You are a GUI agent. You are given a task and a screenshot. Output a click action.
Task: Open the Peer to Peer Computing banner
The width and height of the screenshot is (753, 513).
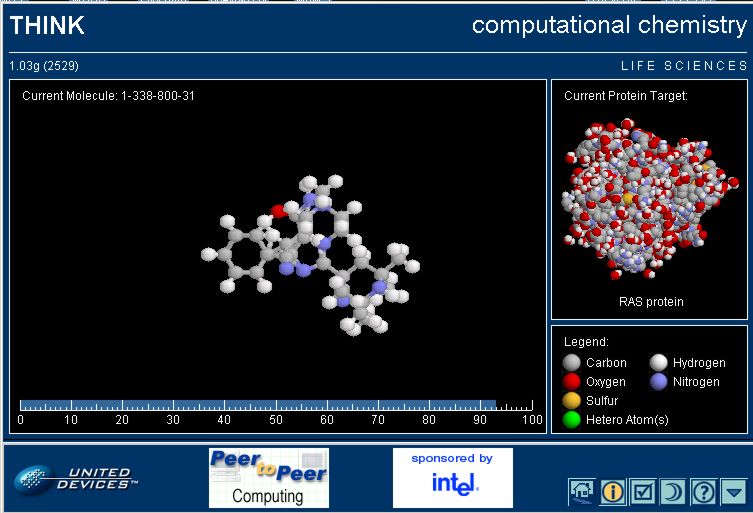pyautogui.click(x=269, y=478)
